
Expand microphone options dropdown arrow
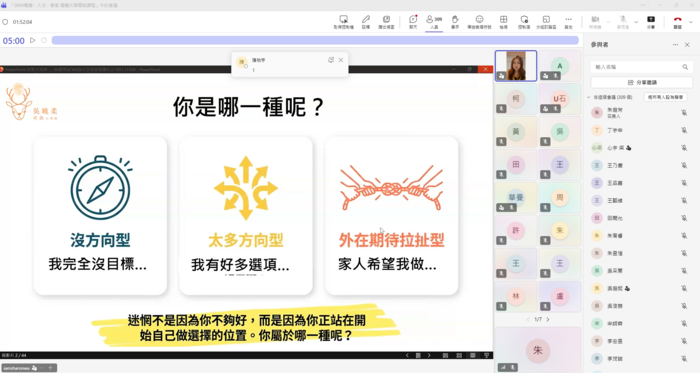[x=636, y=22]
